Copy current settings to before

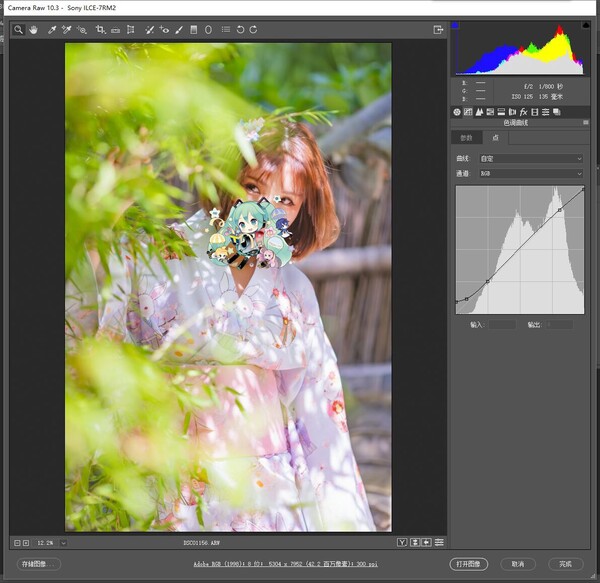(x=427, y=542)
